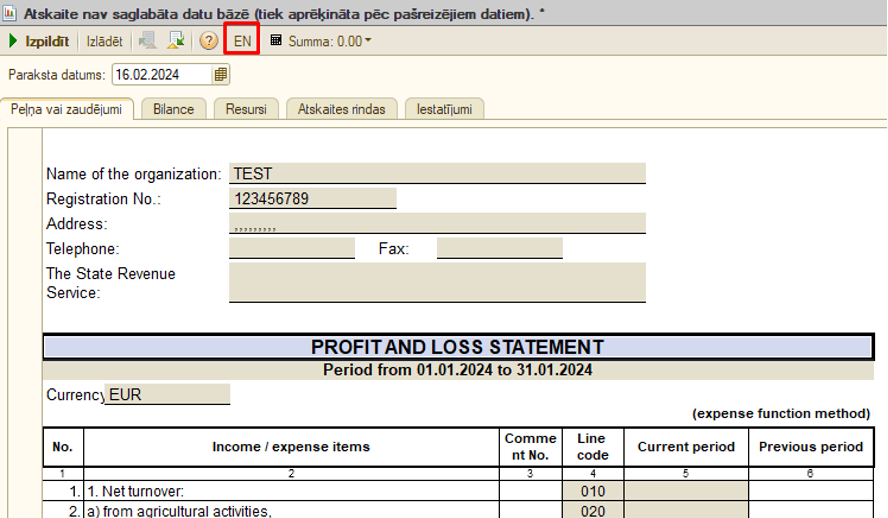
Task: Open calendar picker for Paraksta datums
Action: pyautogui.click(x=221, y=74)
